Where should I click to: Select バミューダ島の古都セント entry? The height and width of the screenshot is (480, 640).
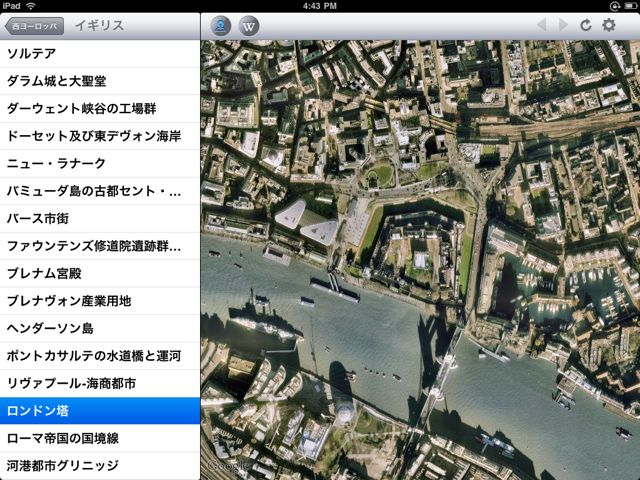click(x=100, y=191)
